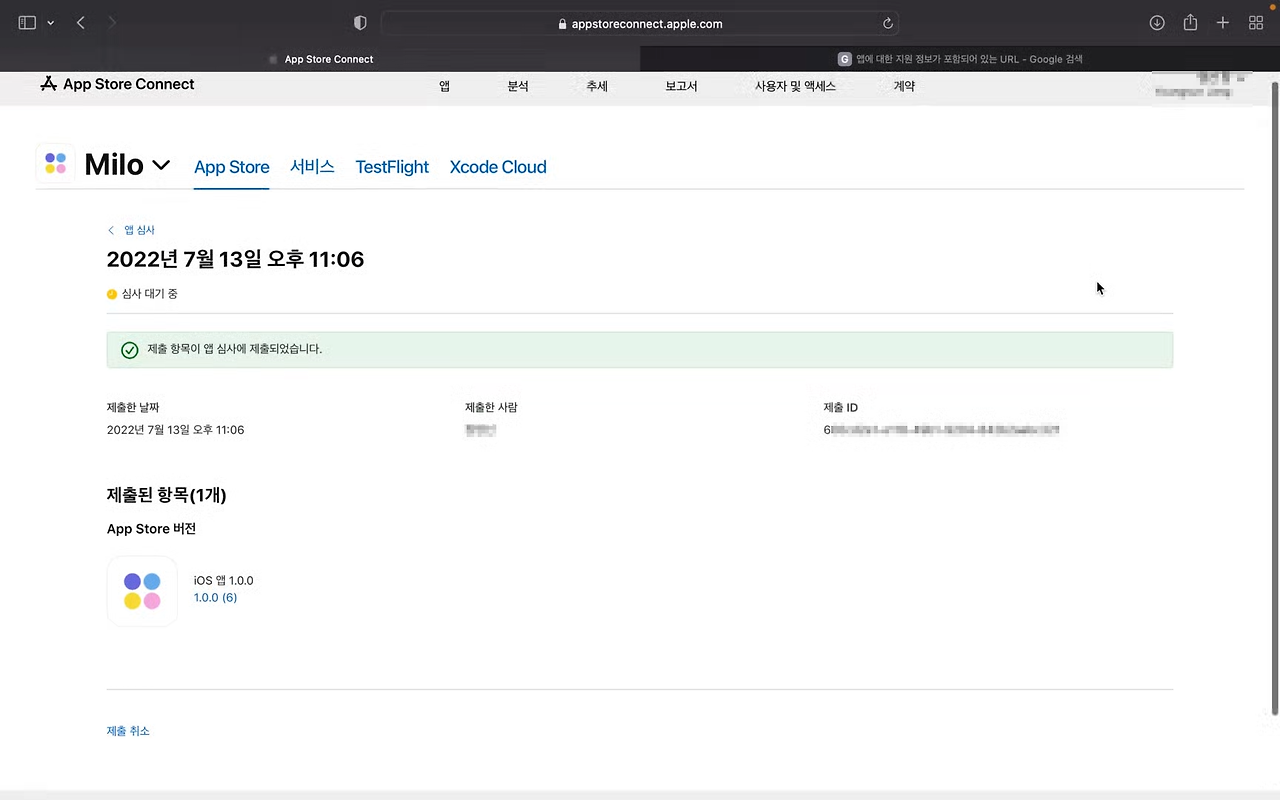Open the blurred account menu in header
Image resolution: width=1280 pixels, height=800 pixels.
1201,85
